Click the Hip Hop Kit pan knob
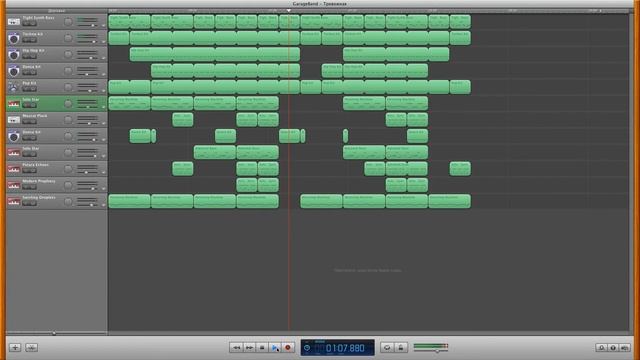The height and width of the screenshot is (360, 640). [68, 55]
